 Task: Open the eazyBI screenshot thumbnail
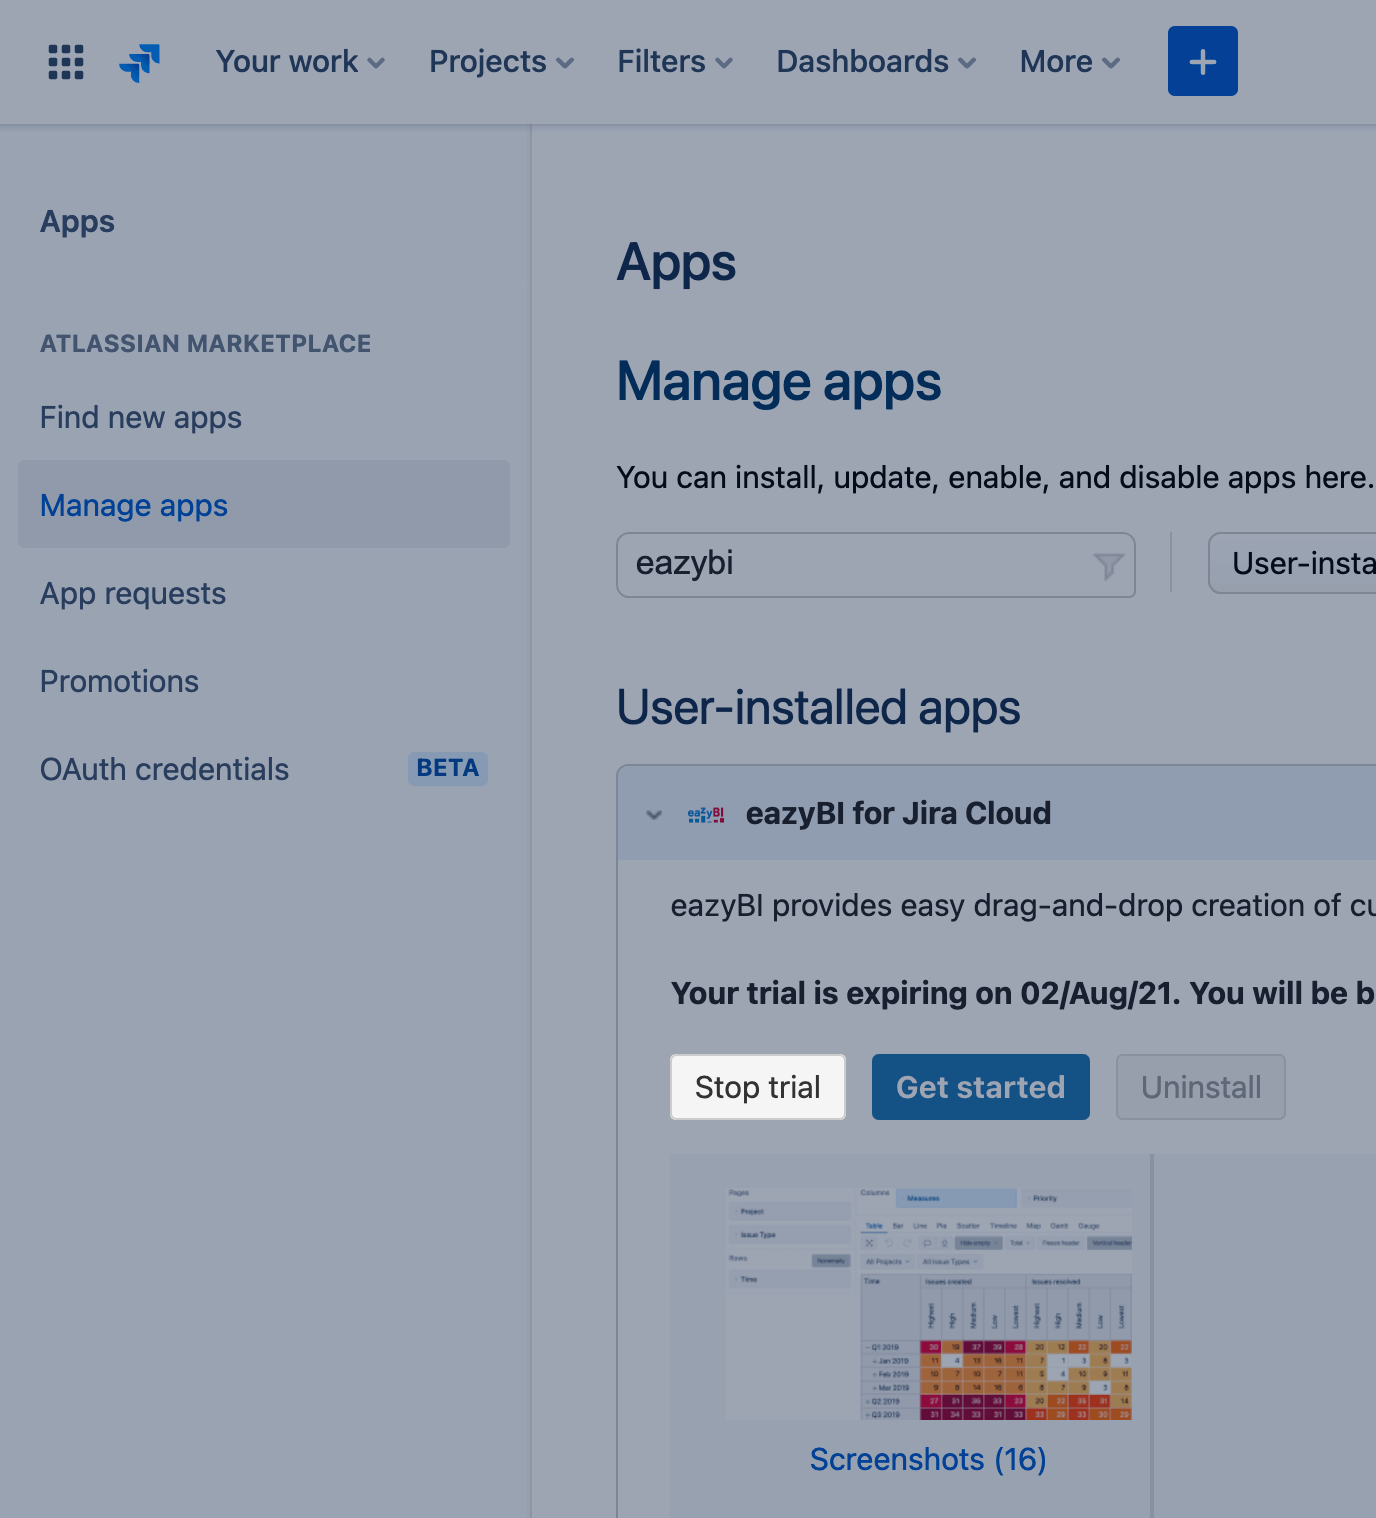point(930,1302)
